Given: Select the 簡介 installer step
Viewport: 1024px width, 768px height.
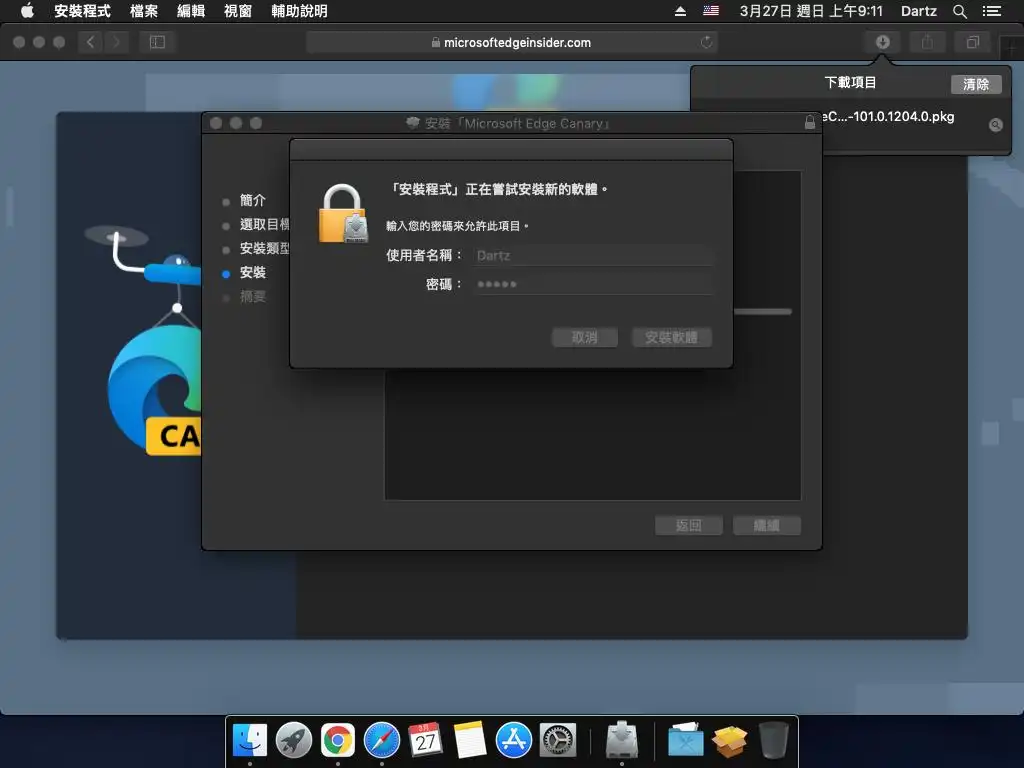Looking at the screenshot, I should [252, 200].
